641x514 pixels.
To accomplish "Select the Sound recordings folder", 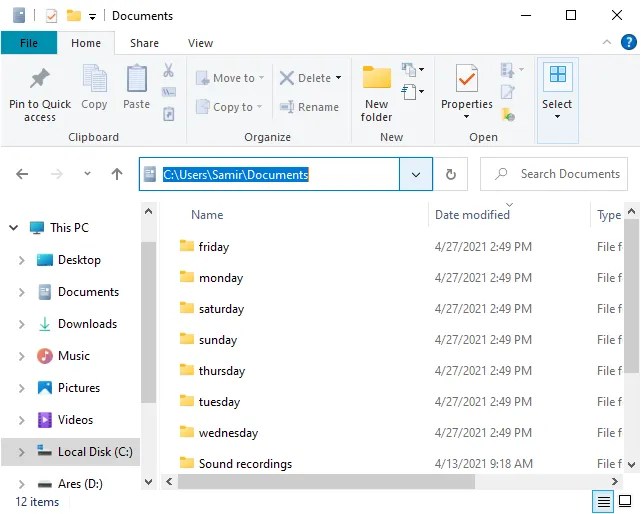I will (245, 464).
